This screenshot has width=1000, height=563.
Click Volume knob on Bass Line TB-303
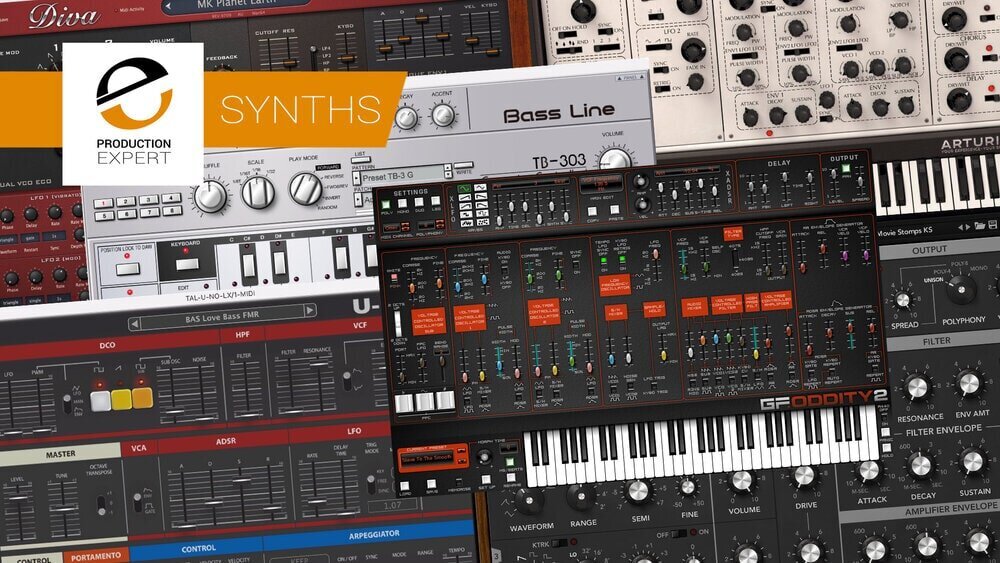(615, 159)
